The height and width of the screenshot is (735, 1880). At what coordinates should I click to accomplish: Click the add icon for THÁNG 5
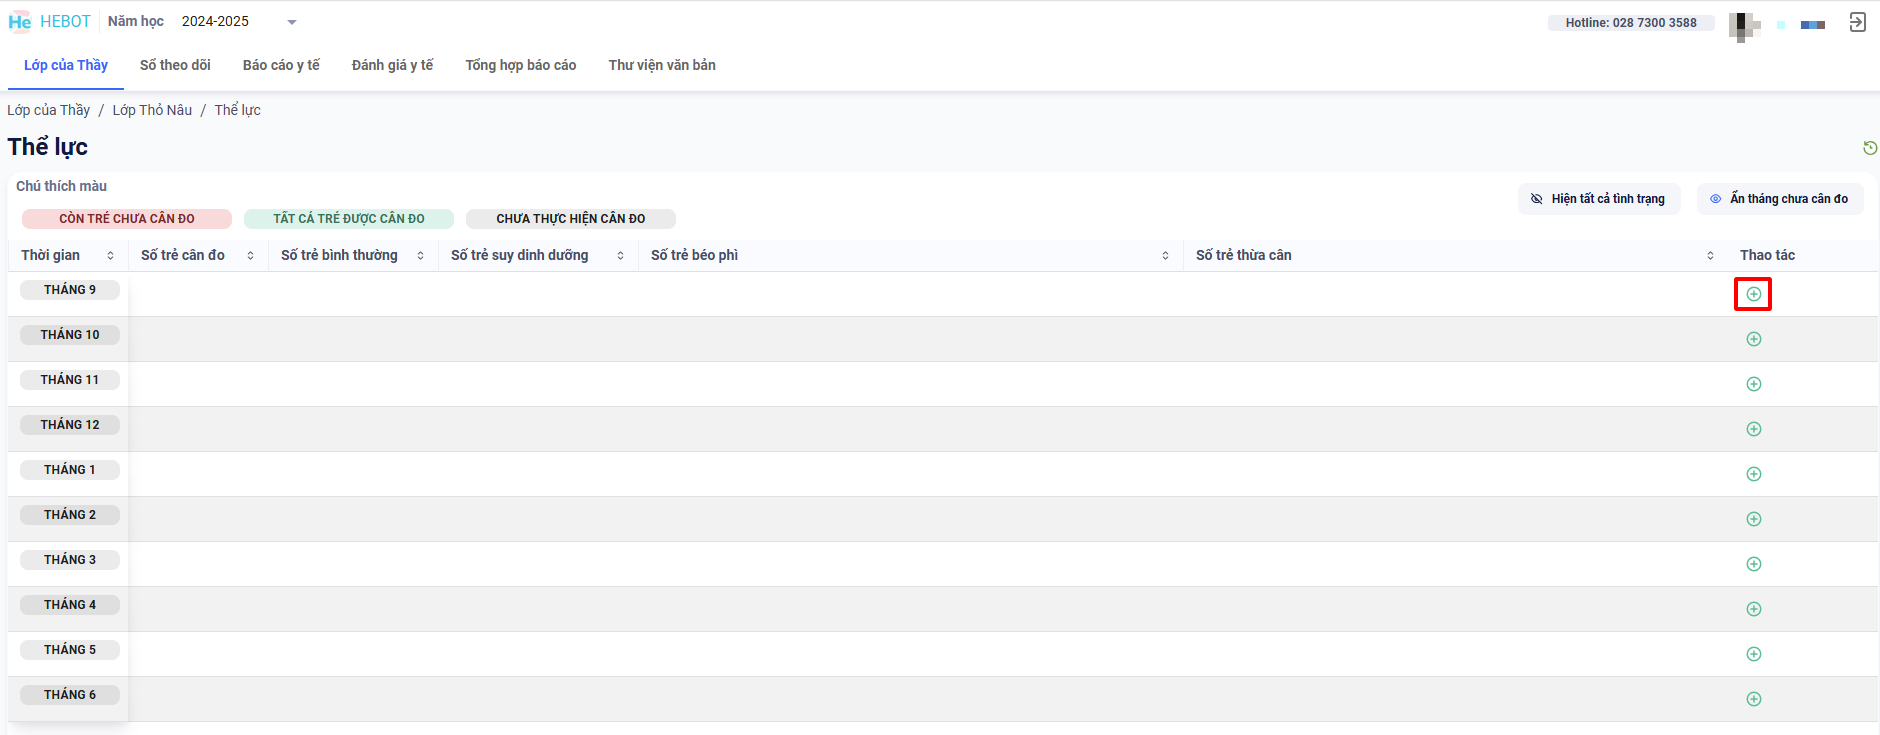(1753, 654)
